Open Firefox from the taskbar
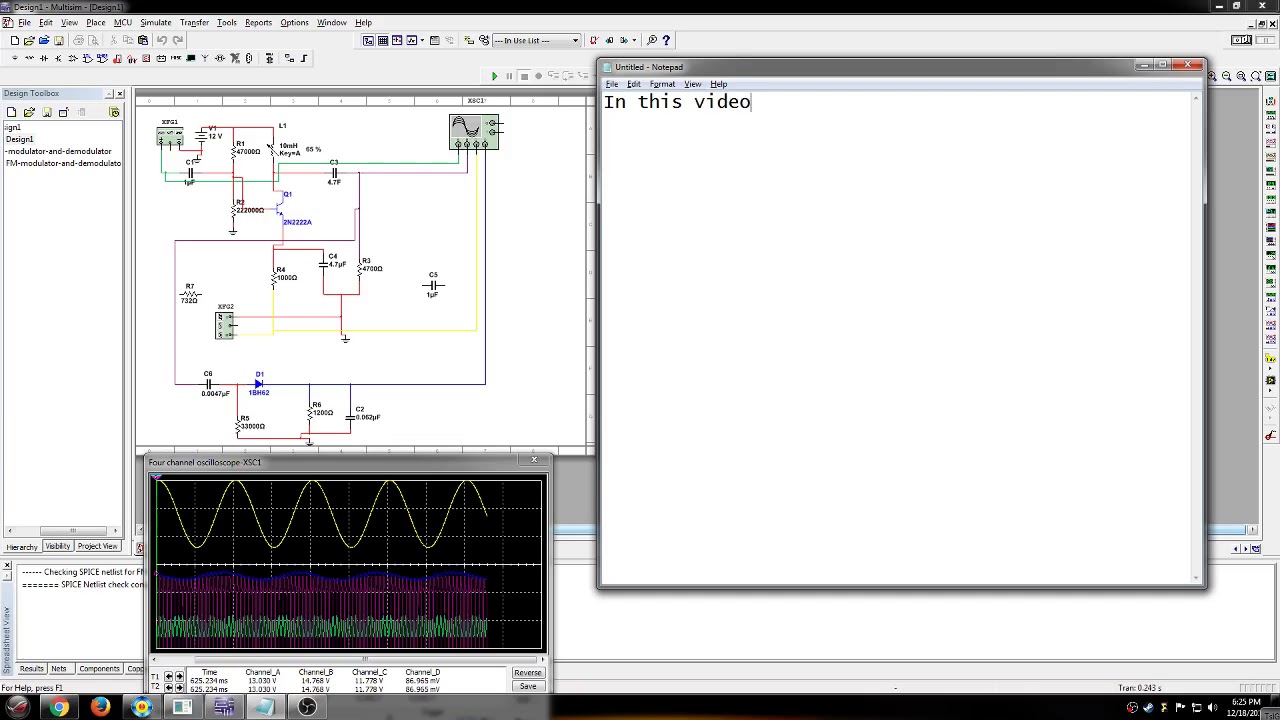 coord(100,707)
